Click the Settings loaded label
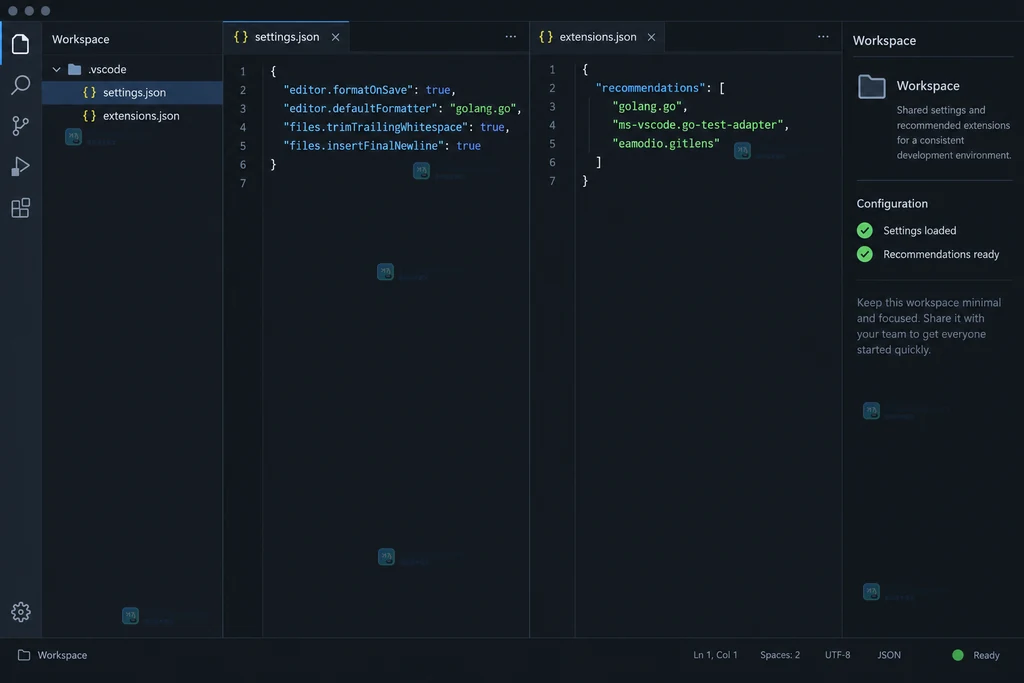This screenshot has width=1024, height=683. coord(920,230)
